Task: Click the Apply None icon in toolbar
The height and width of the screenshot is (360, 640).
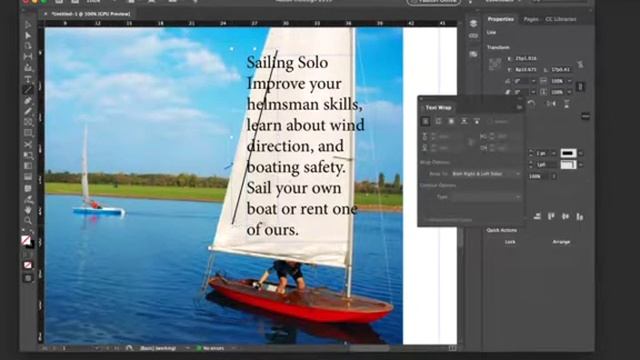Action: point(28,265)
